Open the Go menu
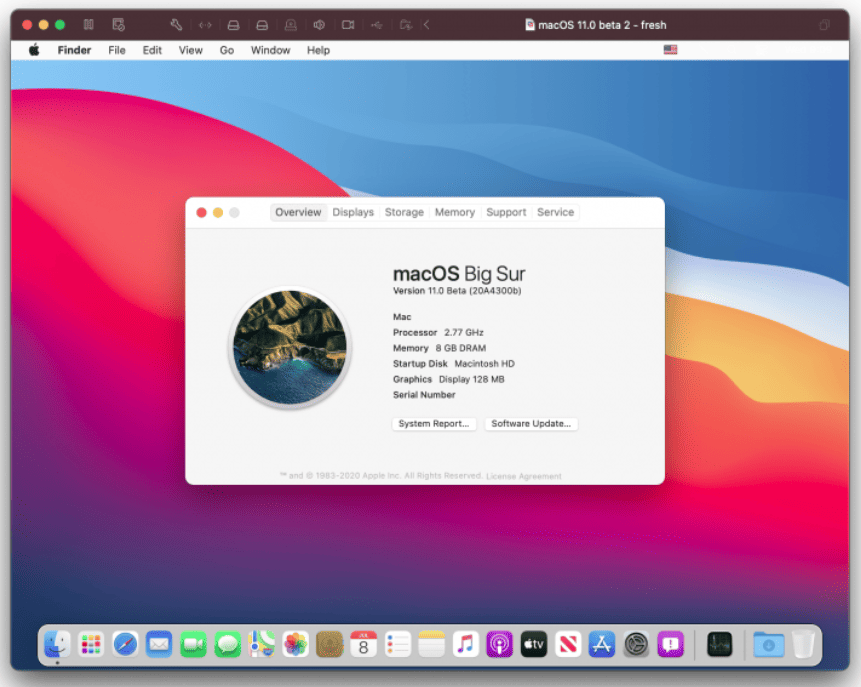Image resolution: width=861 pixels, height=687 pixels. (227, 50)
